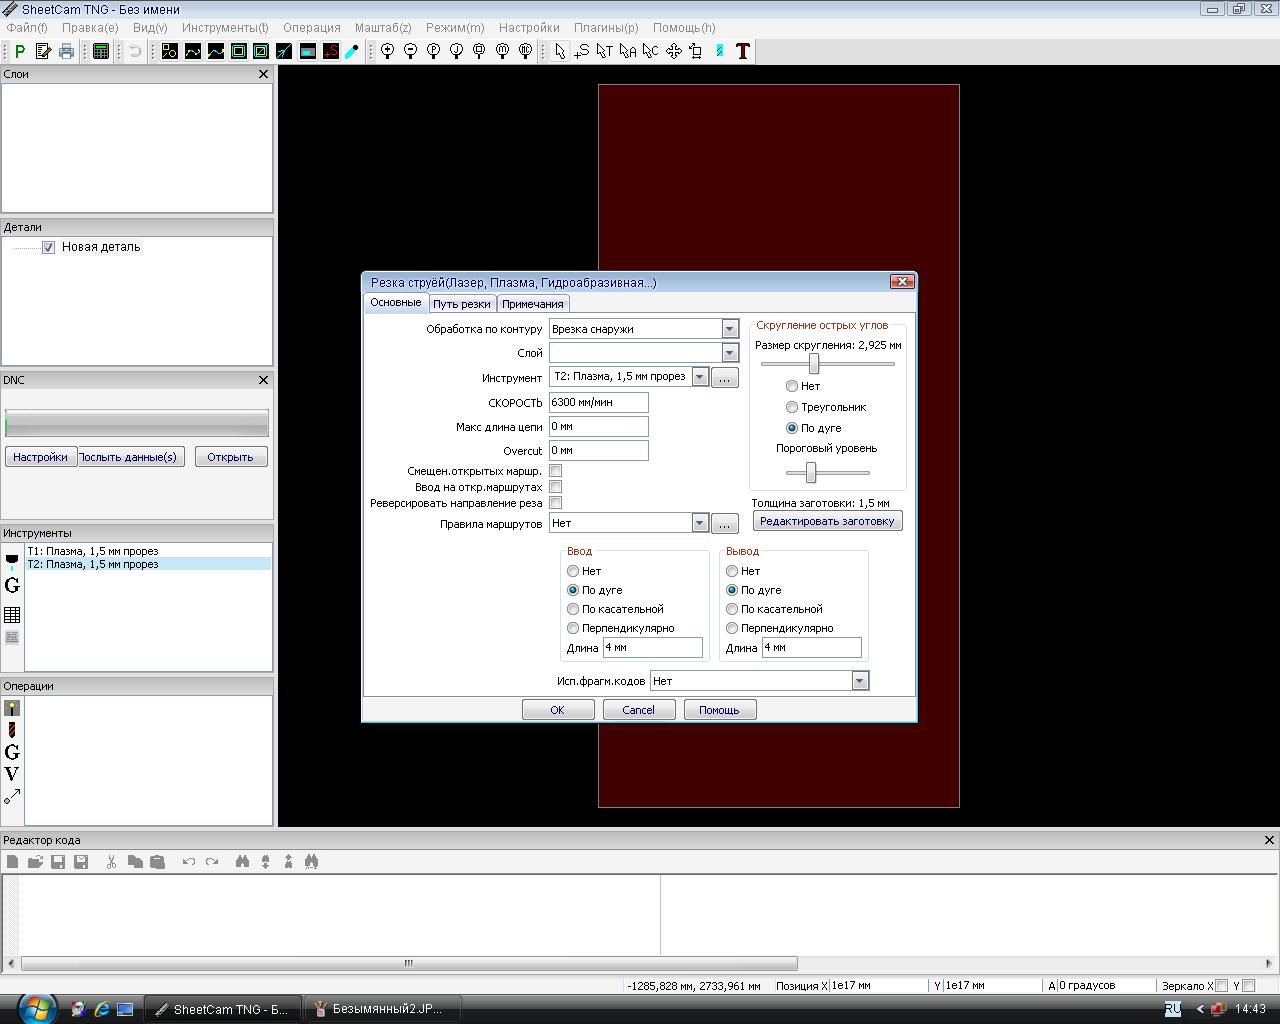The height and width of the screenshot is (1024, 1280).
Task: Click the RU language indicator in the tray
Action: (1173, 1009)
